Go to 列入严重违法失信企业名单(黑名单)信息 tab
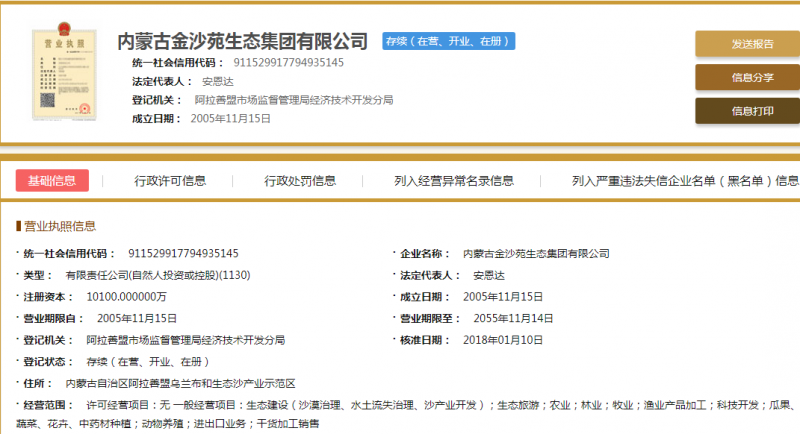Viewport: 800px width, 434px height. coord(685,181)
